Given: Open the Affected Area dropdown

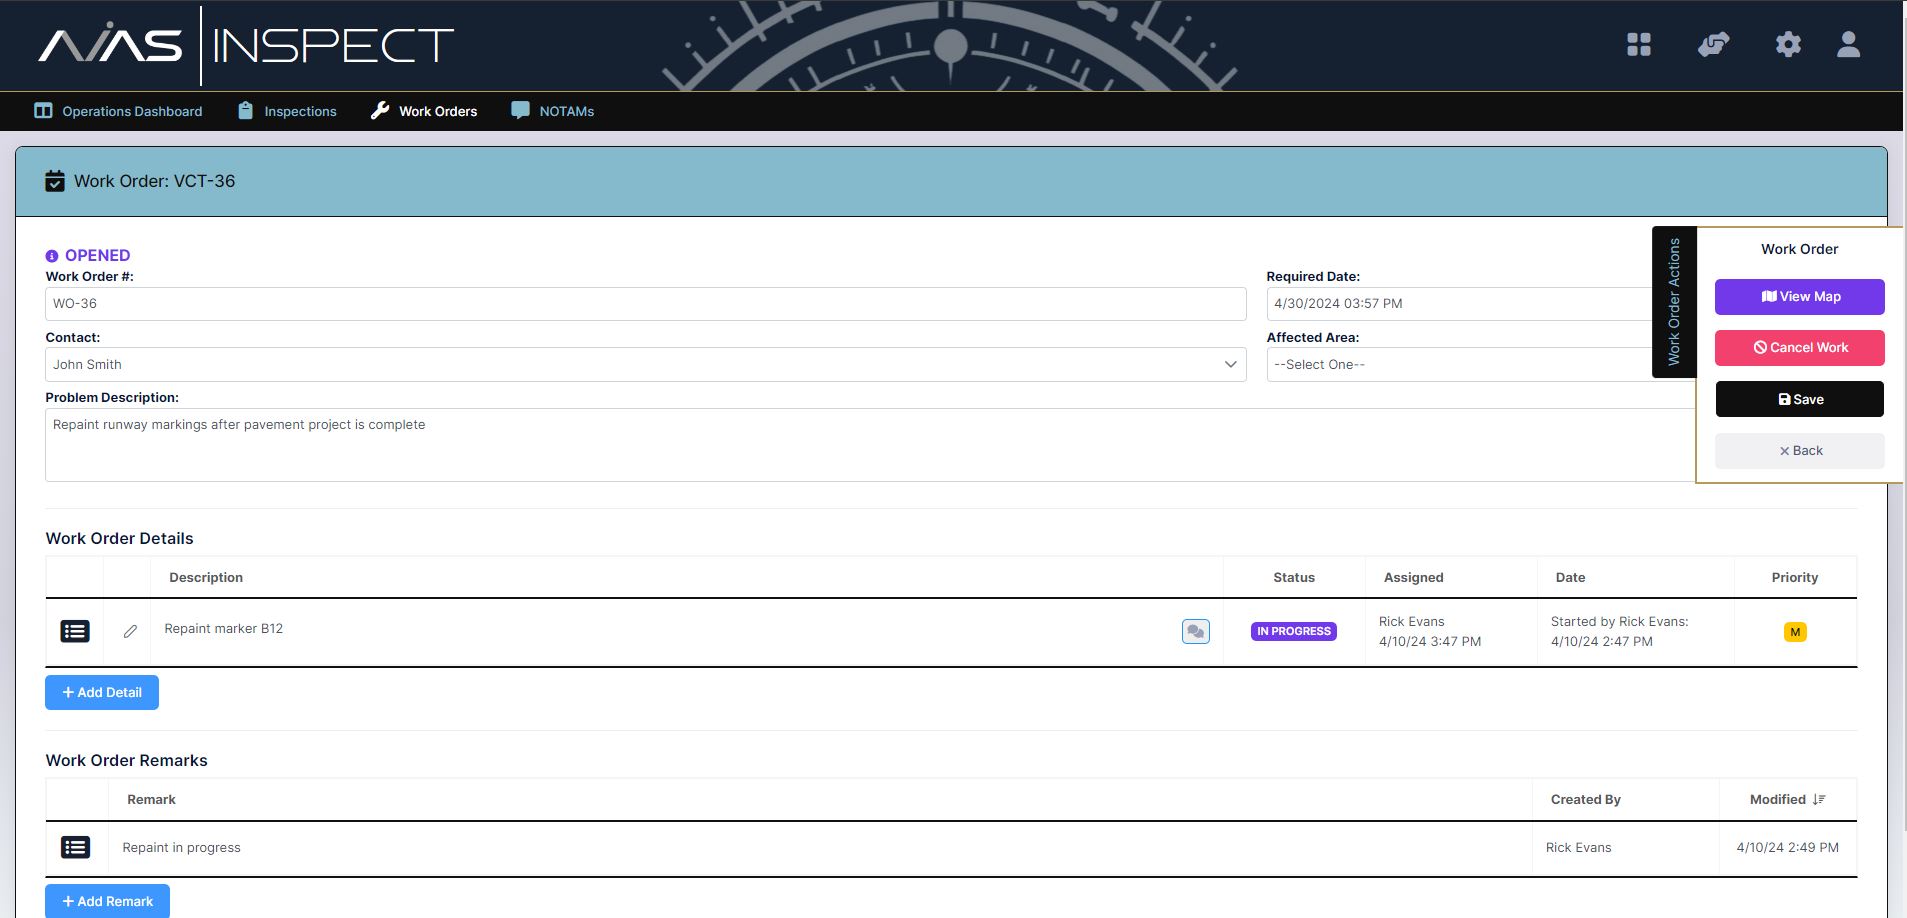Looking at the screenshot, I should click(1460, 364).
